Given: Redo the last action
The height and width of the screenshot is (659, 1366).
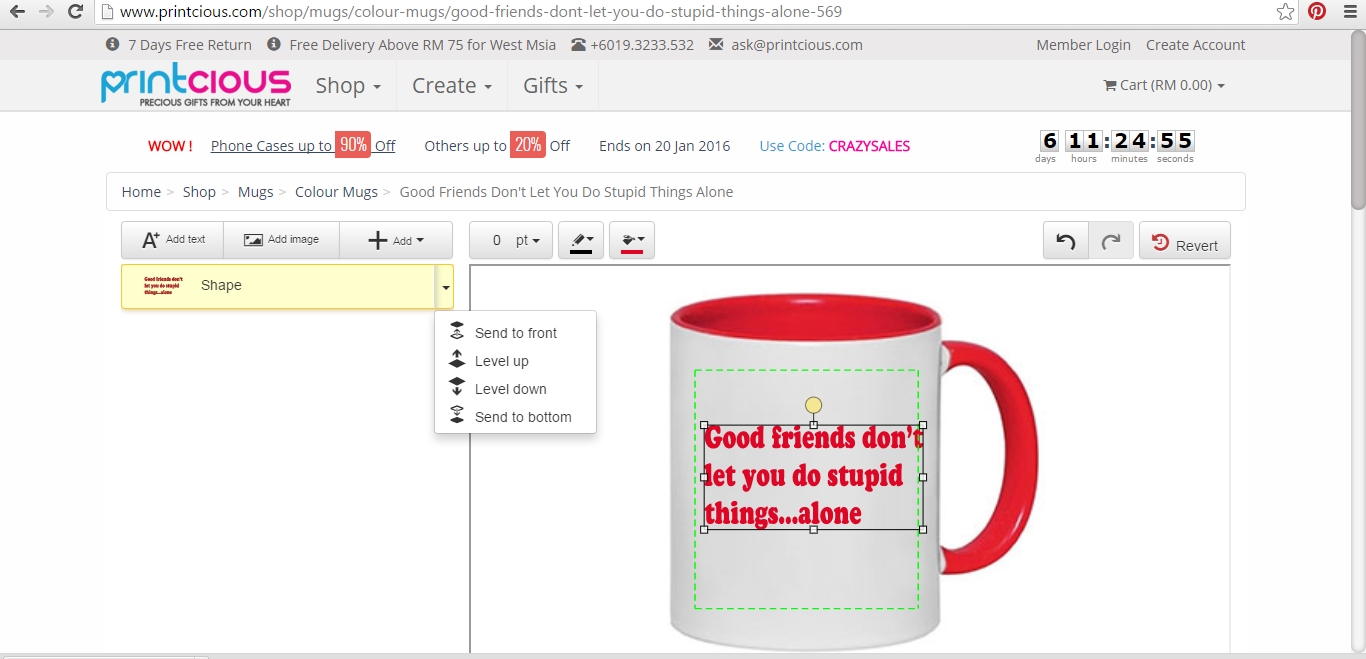Looking at the screenshot, I should pos(1111,241).
